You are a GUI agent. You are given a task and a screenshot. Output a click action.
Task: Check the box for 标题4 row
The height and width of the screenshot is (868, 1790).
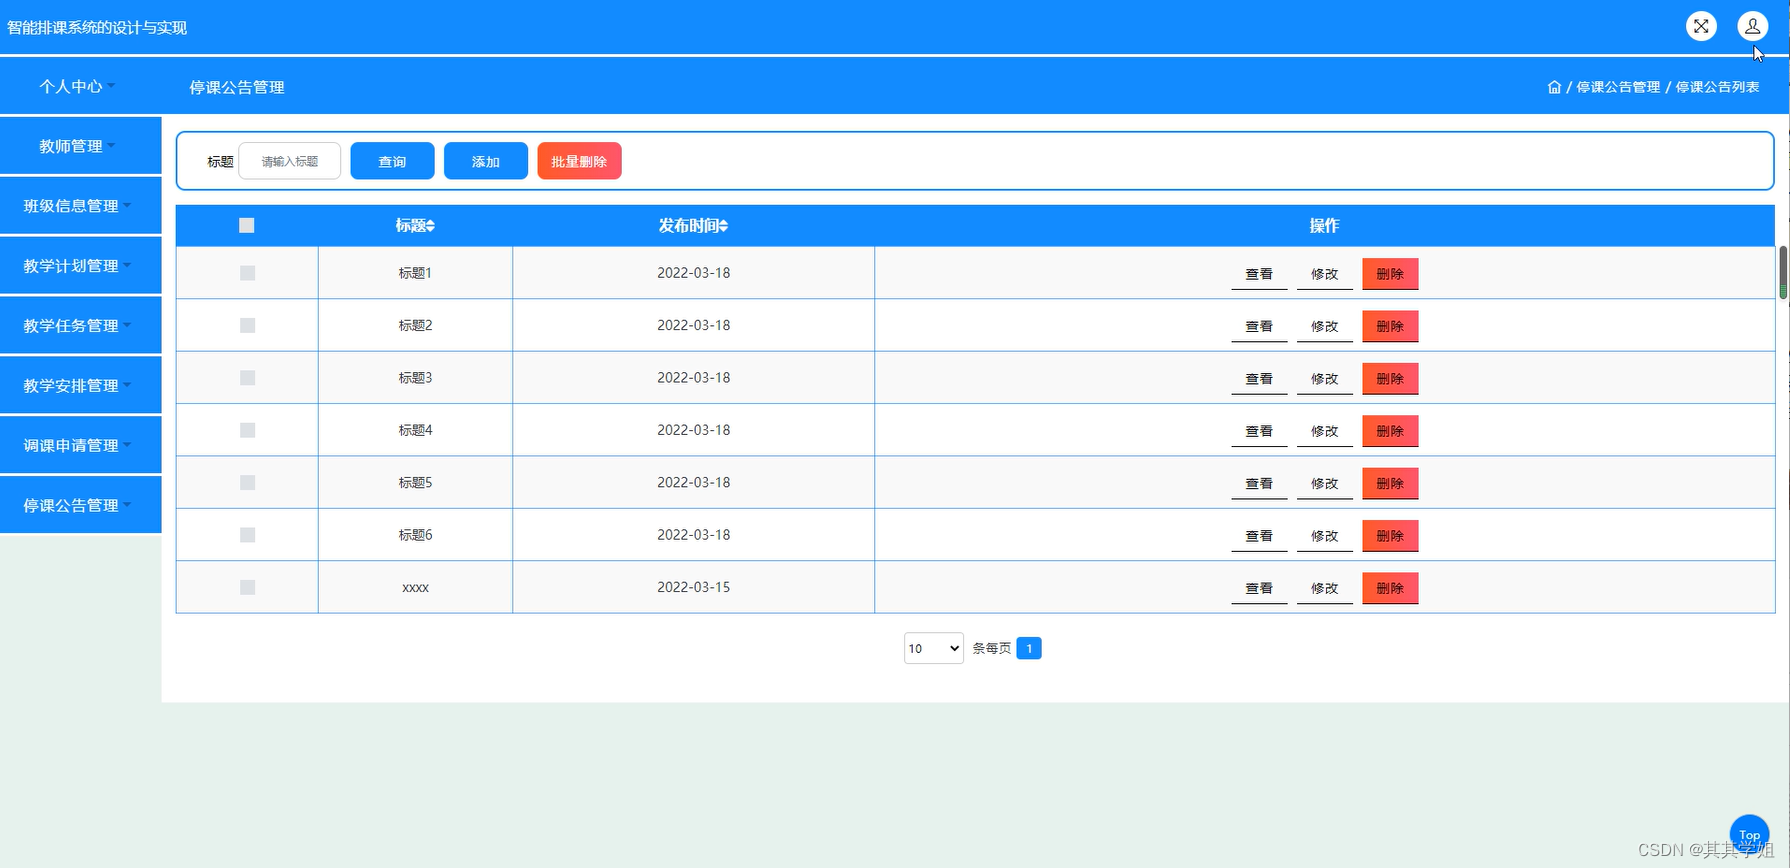point(248,430)
